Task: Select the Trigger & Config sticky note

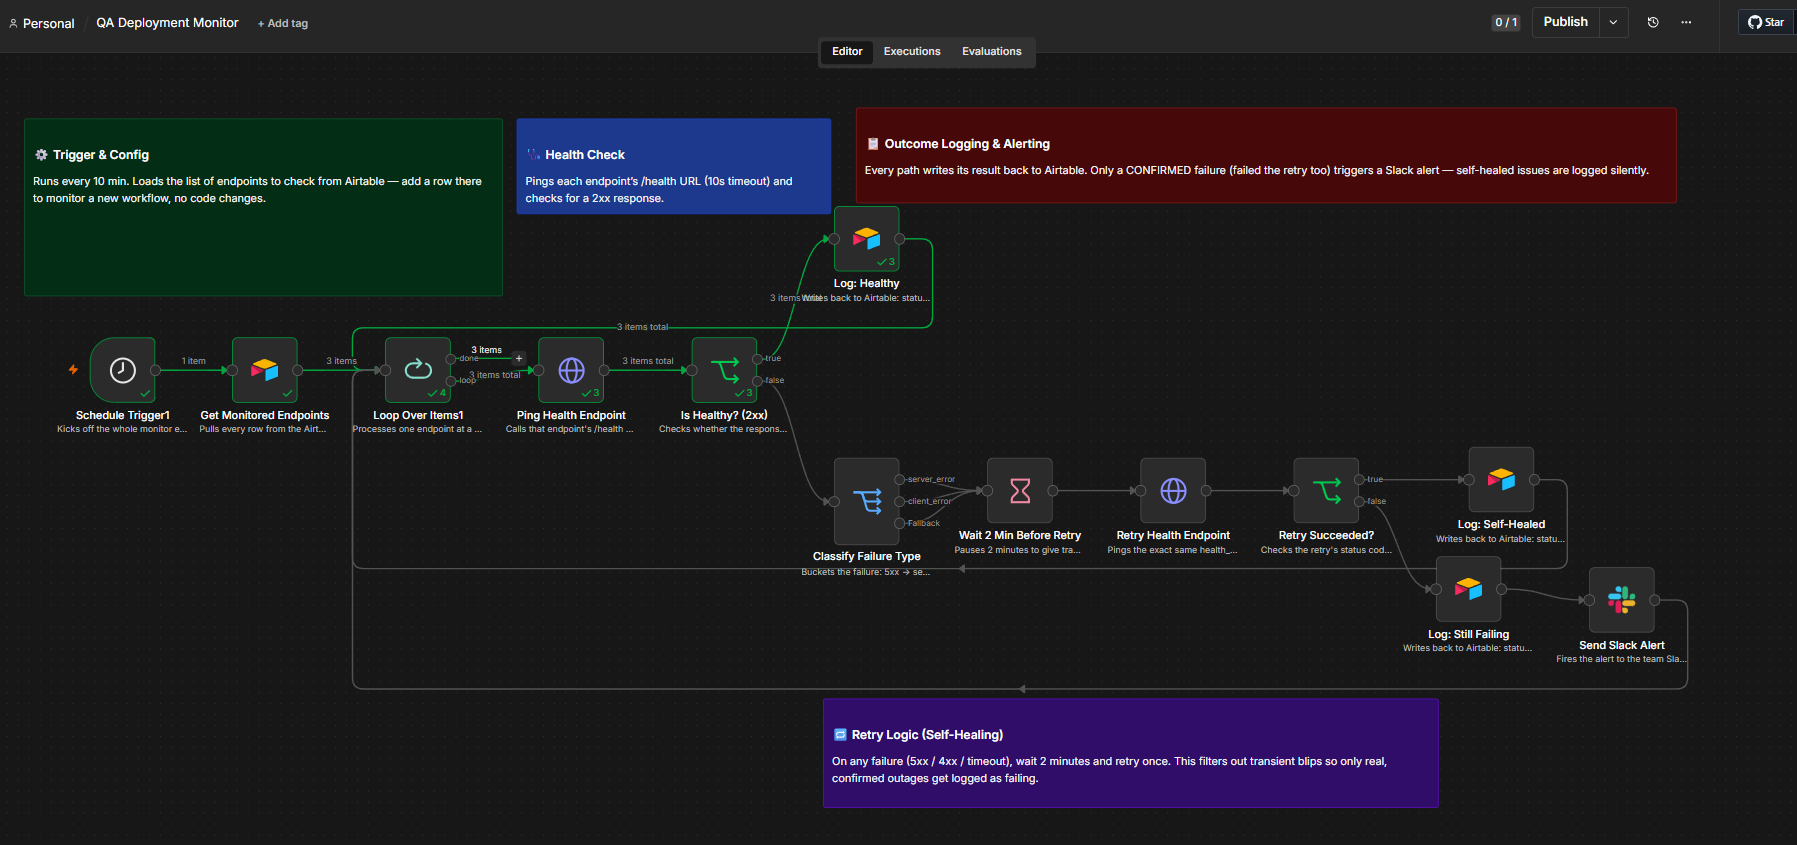Action: [263, 207]
